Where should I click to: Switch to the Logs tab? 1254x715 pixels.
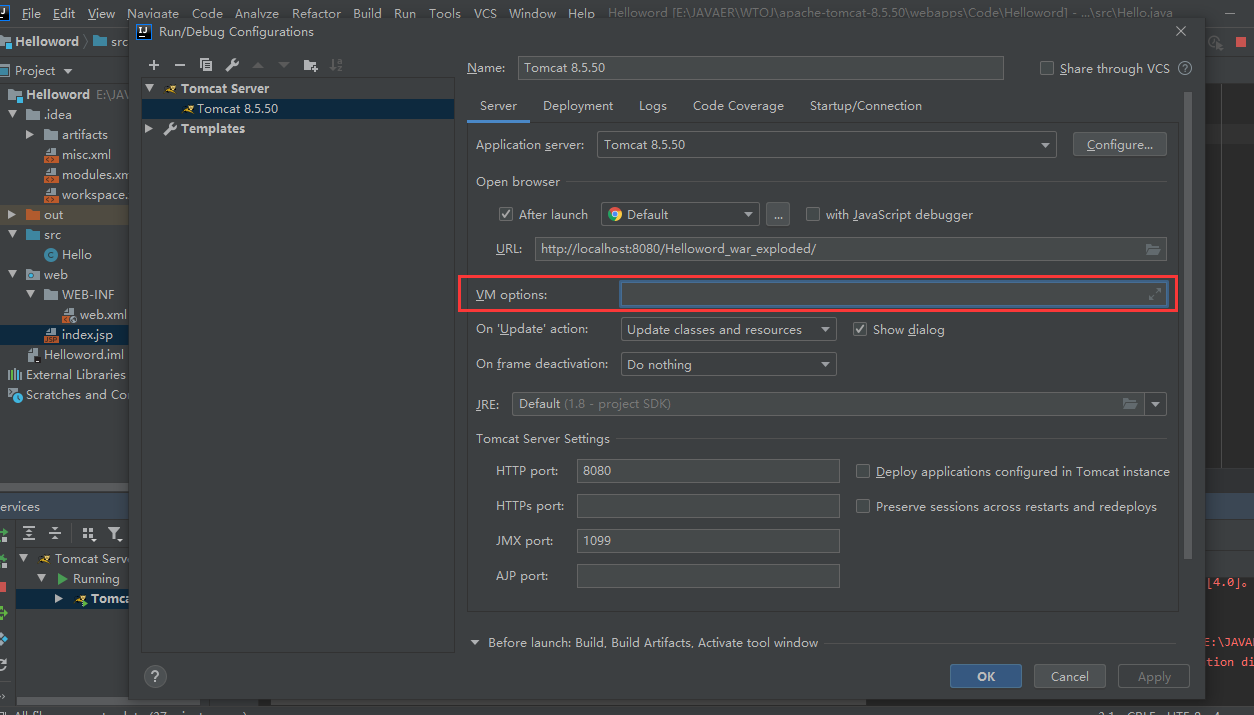click(653, 106)
